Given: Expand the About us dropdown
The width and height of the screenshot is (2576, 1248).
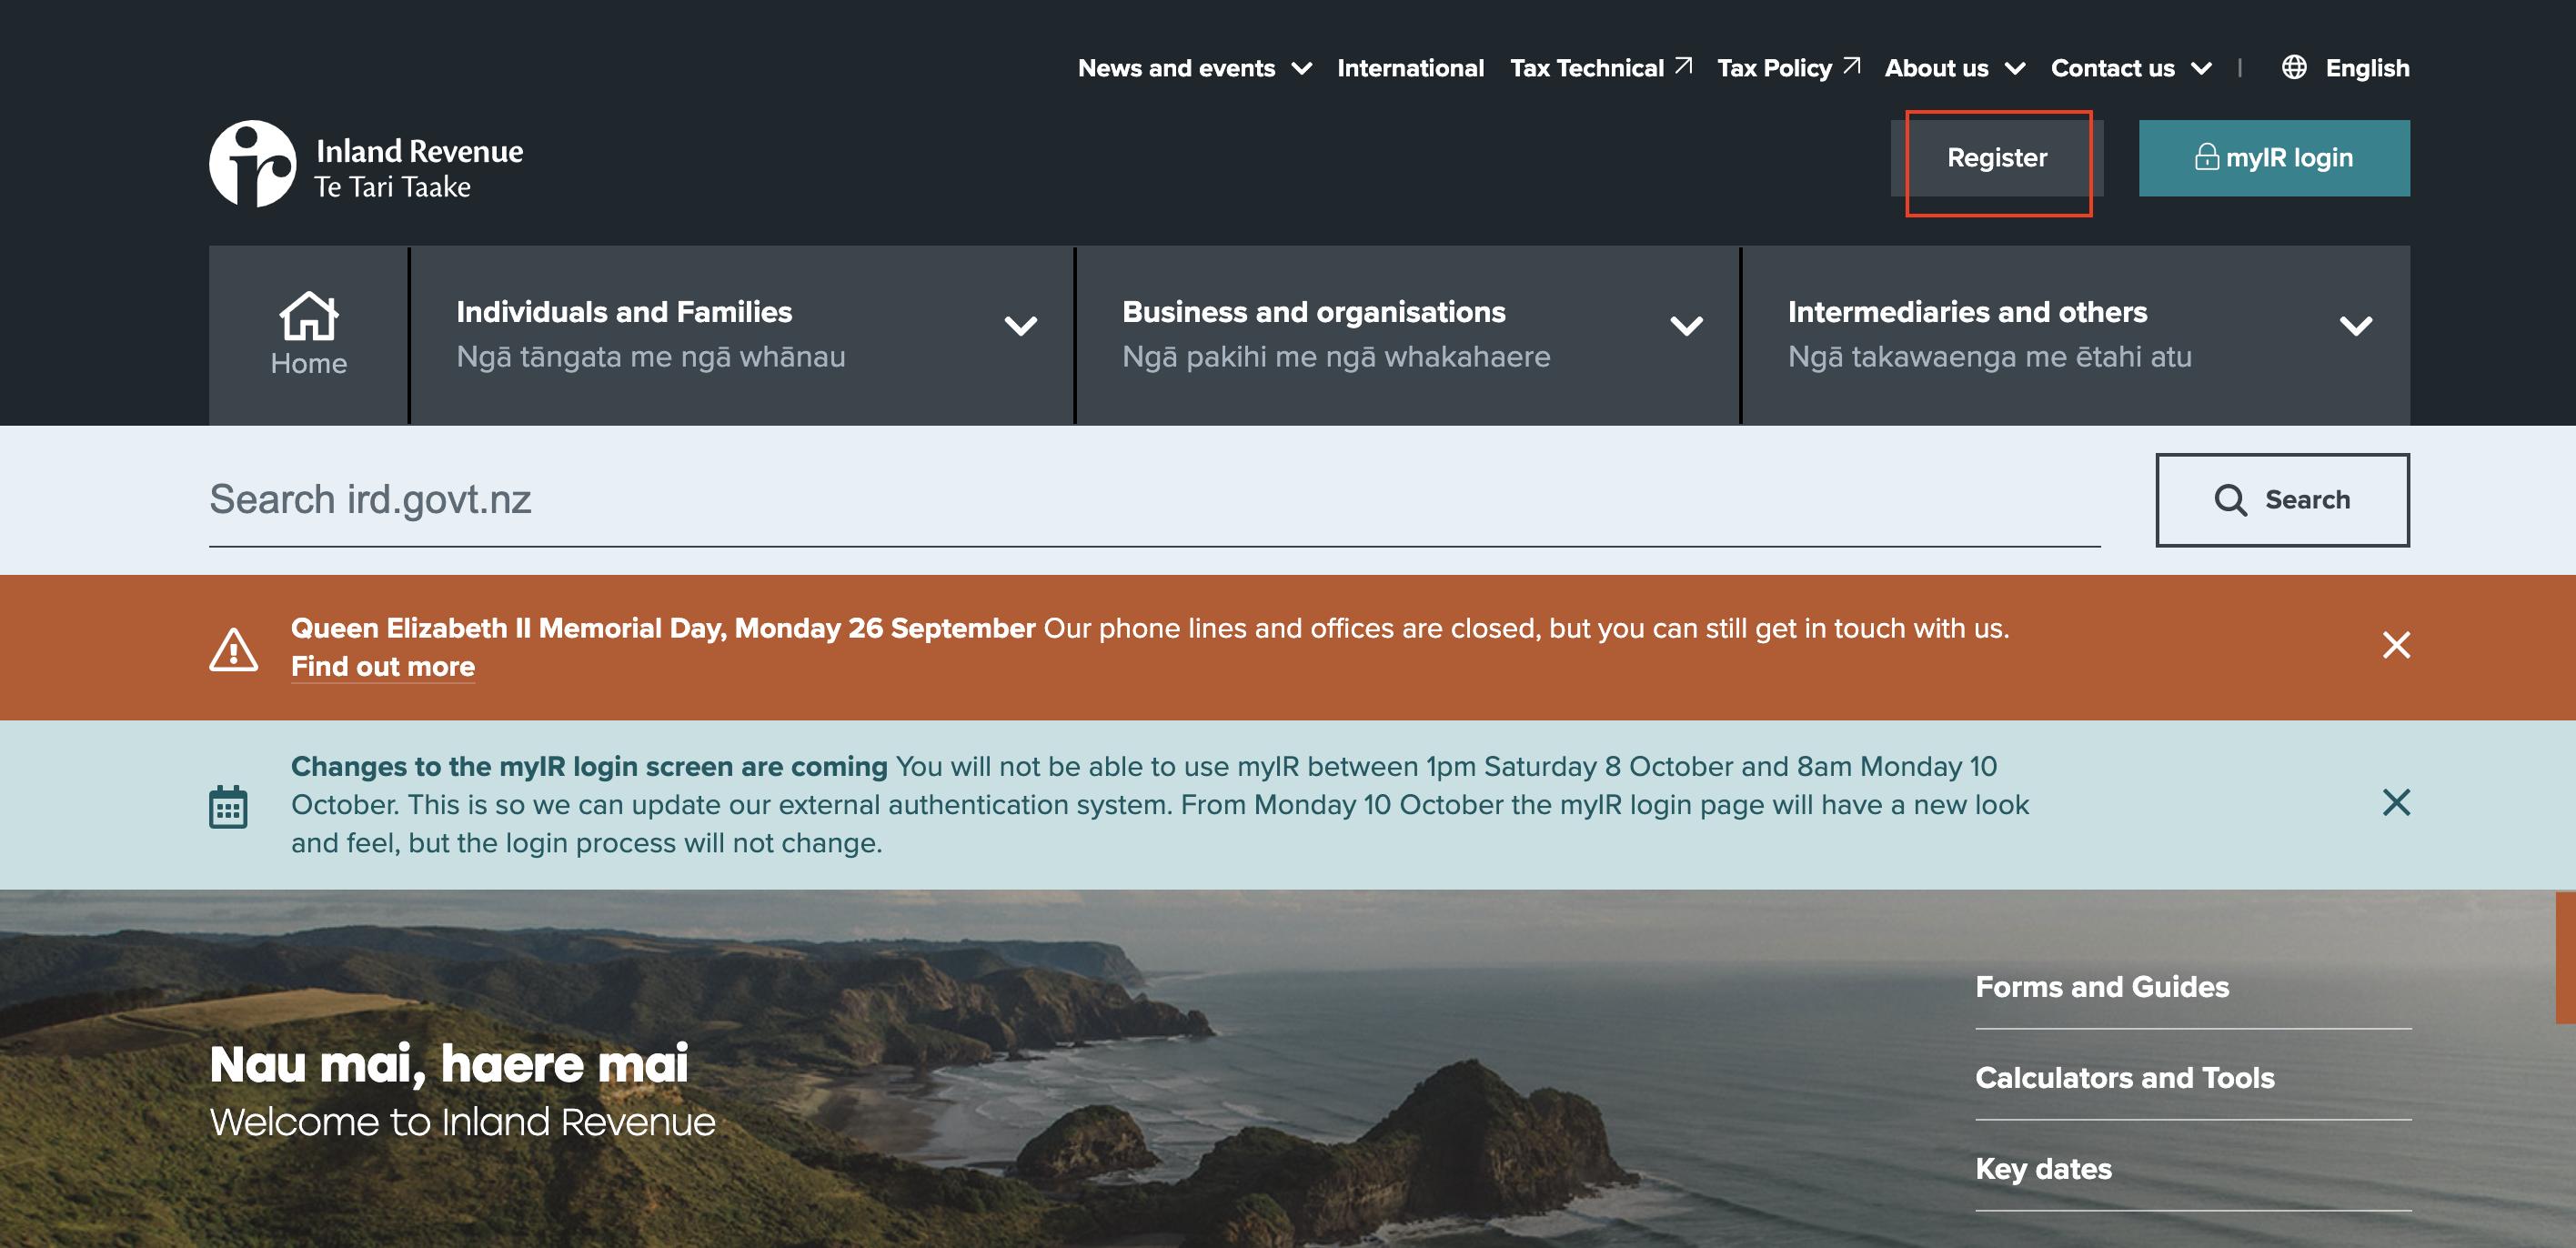Looking at the screenshot, I should [1953, 68].
